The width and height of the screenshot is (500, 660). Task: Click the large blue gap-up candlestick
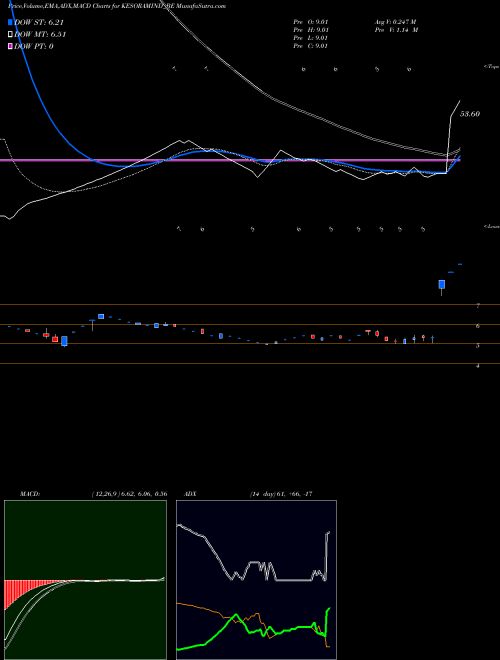[441, 285]
